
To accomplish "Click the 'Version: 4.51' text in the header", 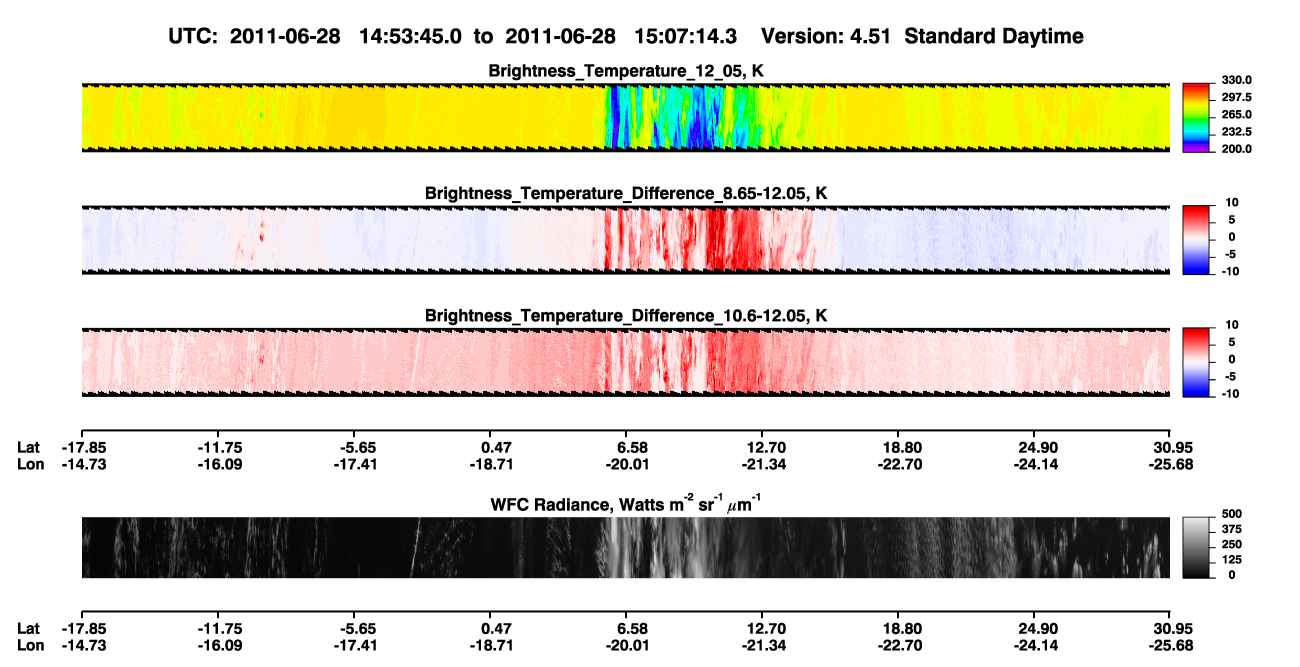I will 825,36.
